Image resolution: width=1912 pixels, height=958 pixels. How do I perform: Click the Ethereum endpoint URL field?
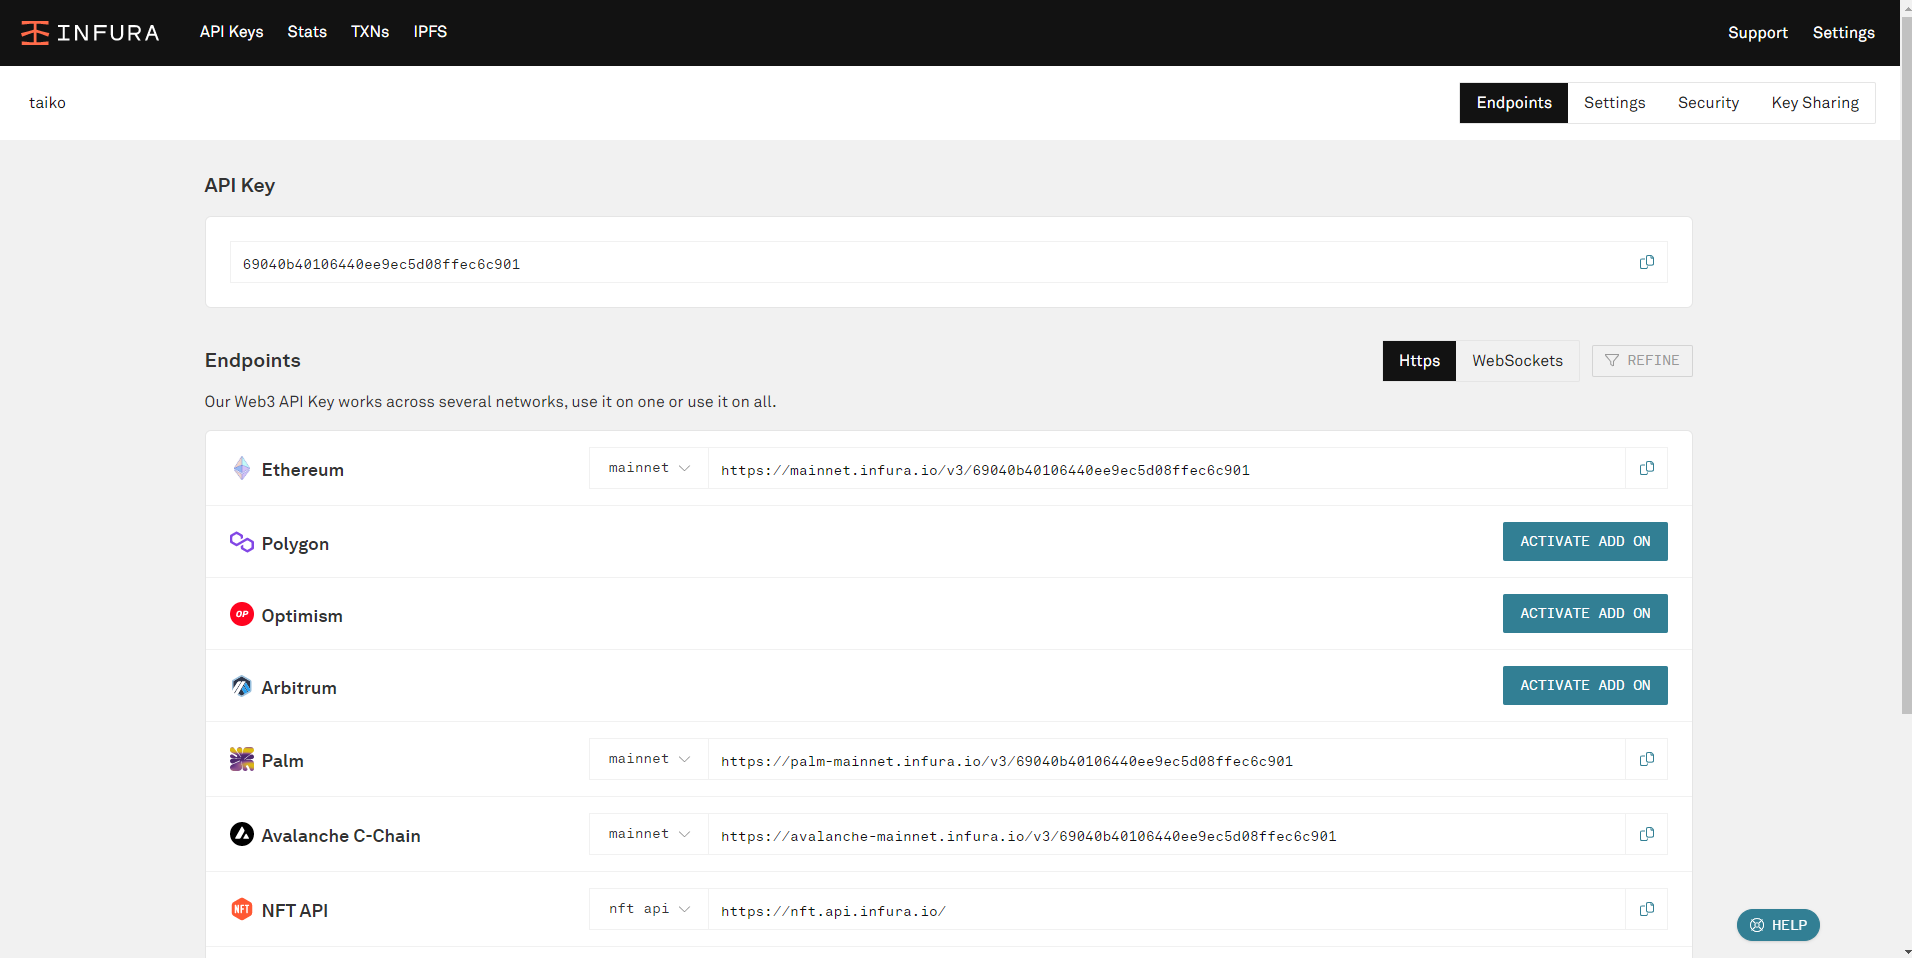(x=1167, y=468)
